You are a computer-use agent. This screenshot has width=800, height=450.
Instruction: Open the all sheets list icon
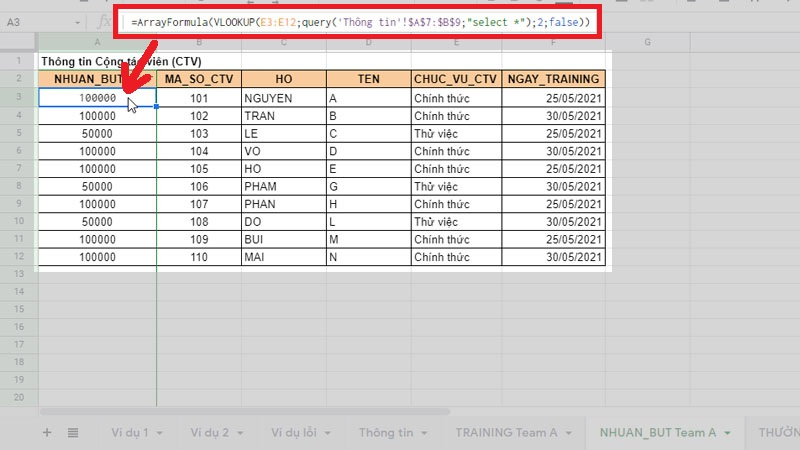(x=73, y=433)
